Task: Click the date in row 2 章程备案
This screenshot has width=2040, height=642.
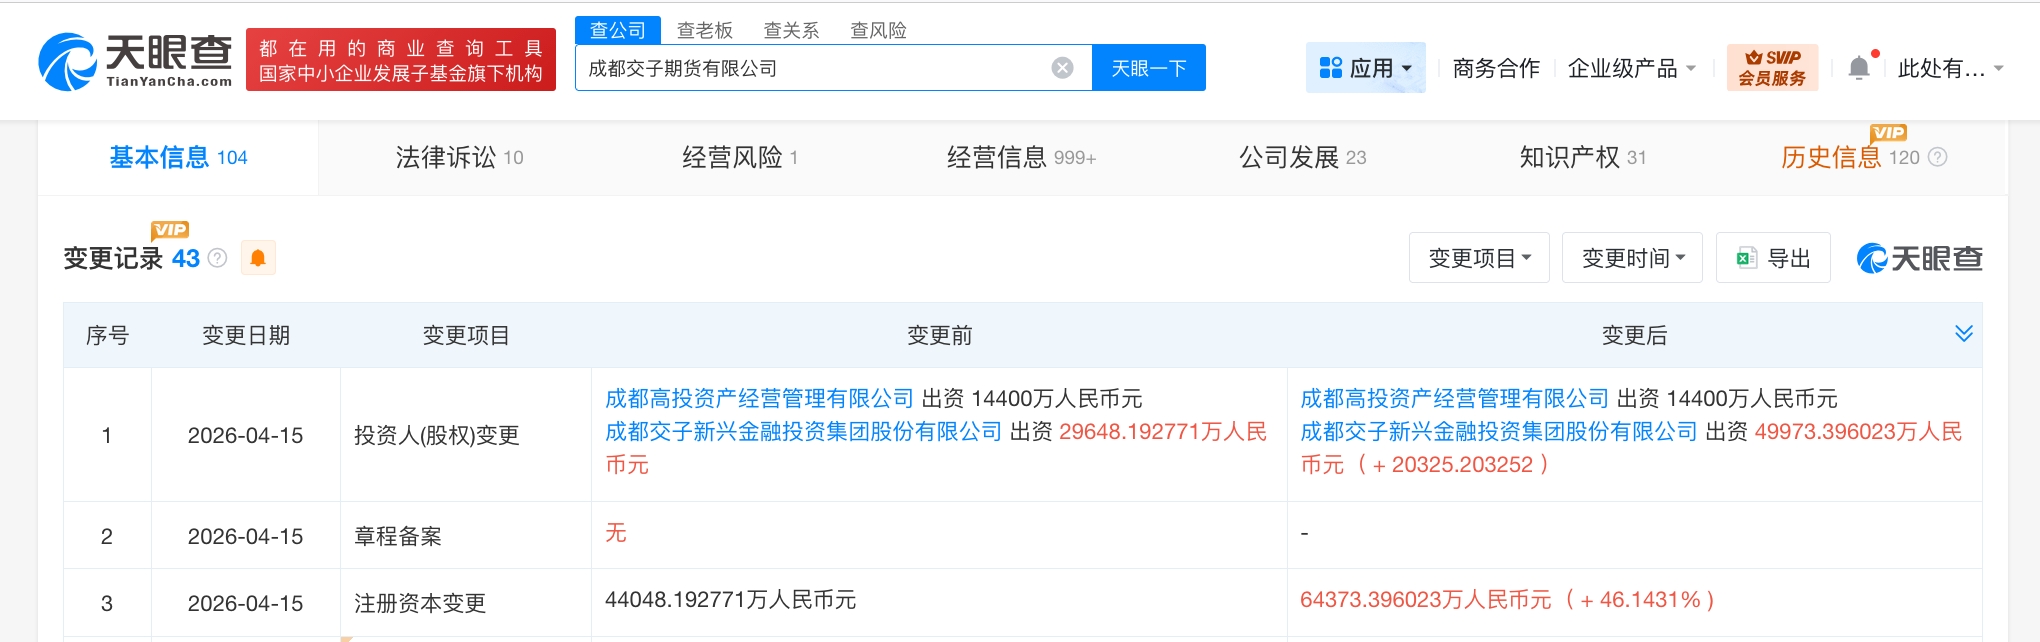Action: pyautogui.click(x=245, y=536)
